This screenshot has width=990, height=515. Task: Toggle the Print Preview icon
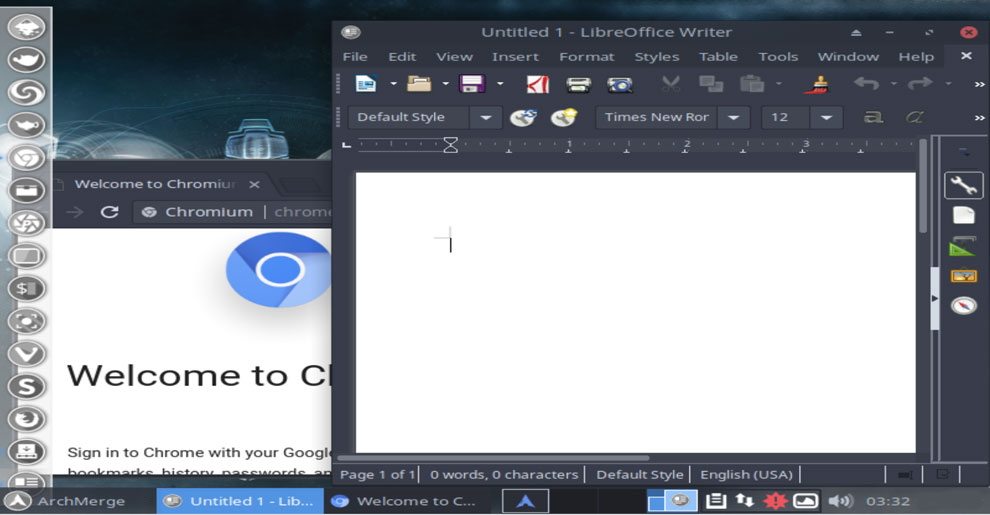(x=620, y=85)
